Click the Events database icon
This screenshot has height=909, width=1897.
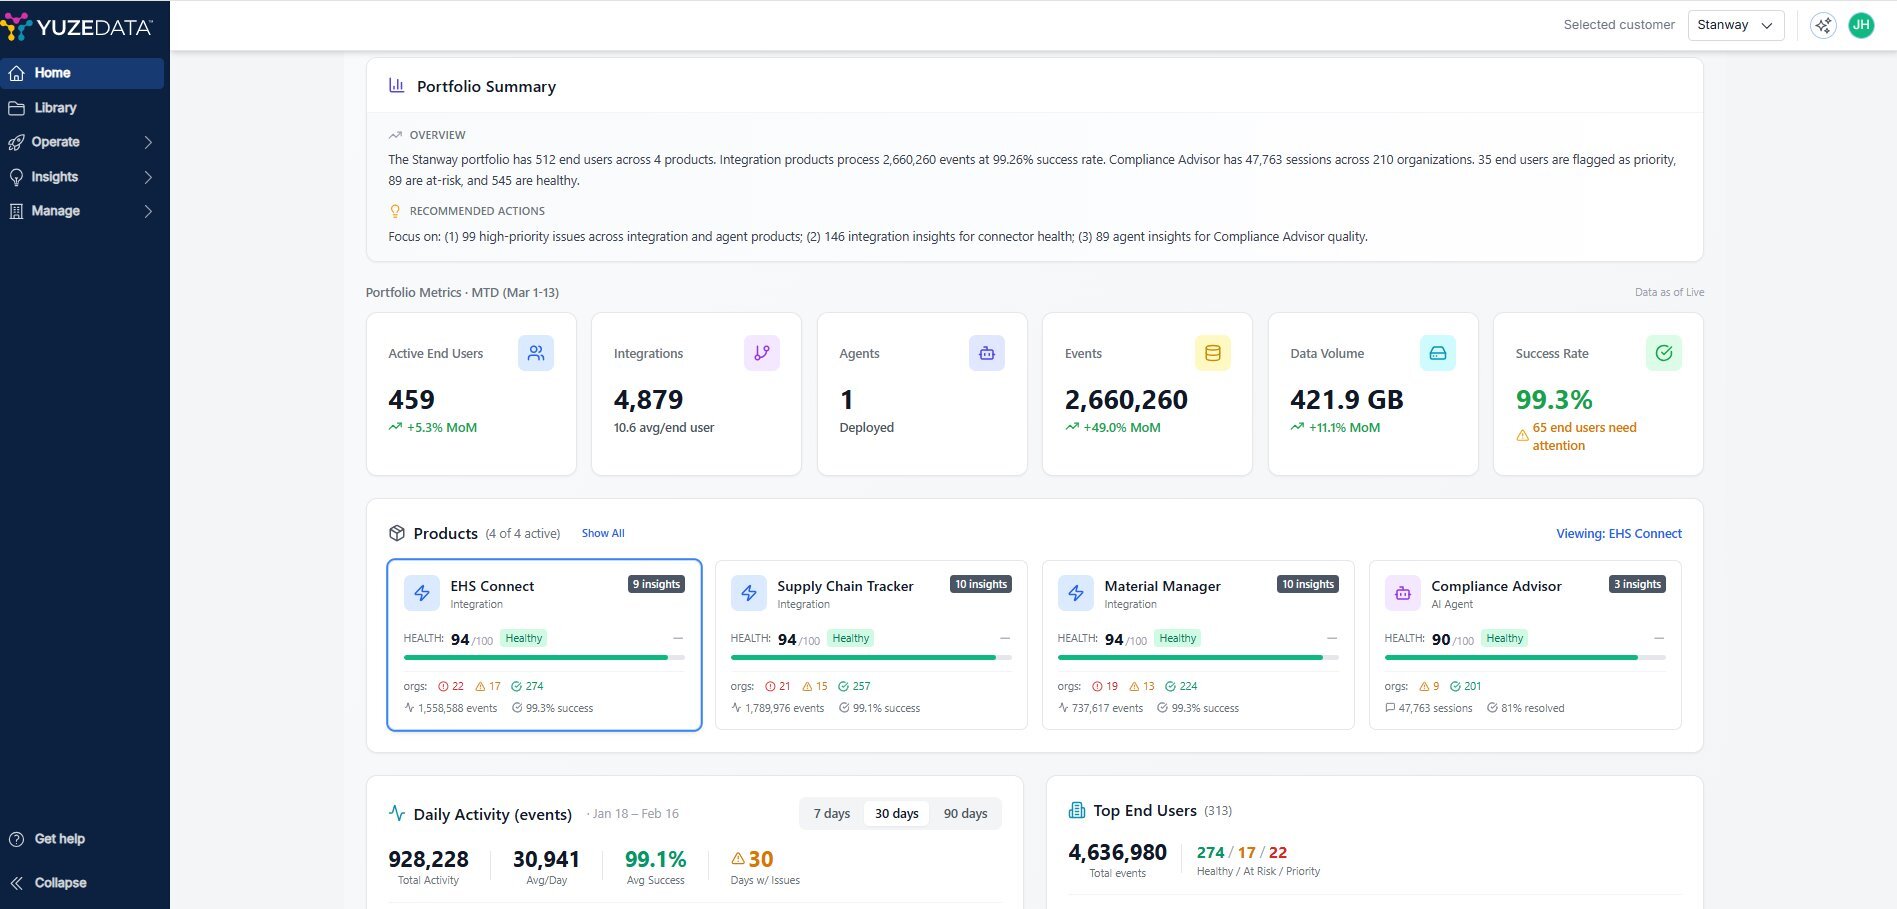[1212, 353]
